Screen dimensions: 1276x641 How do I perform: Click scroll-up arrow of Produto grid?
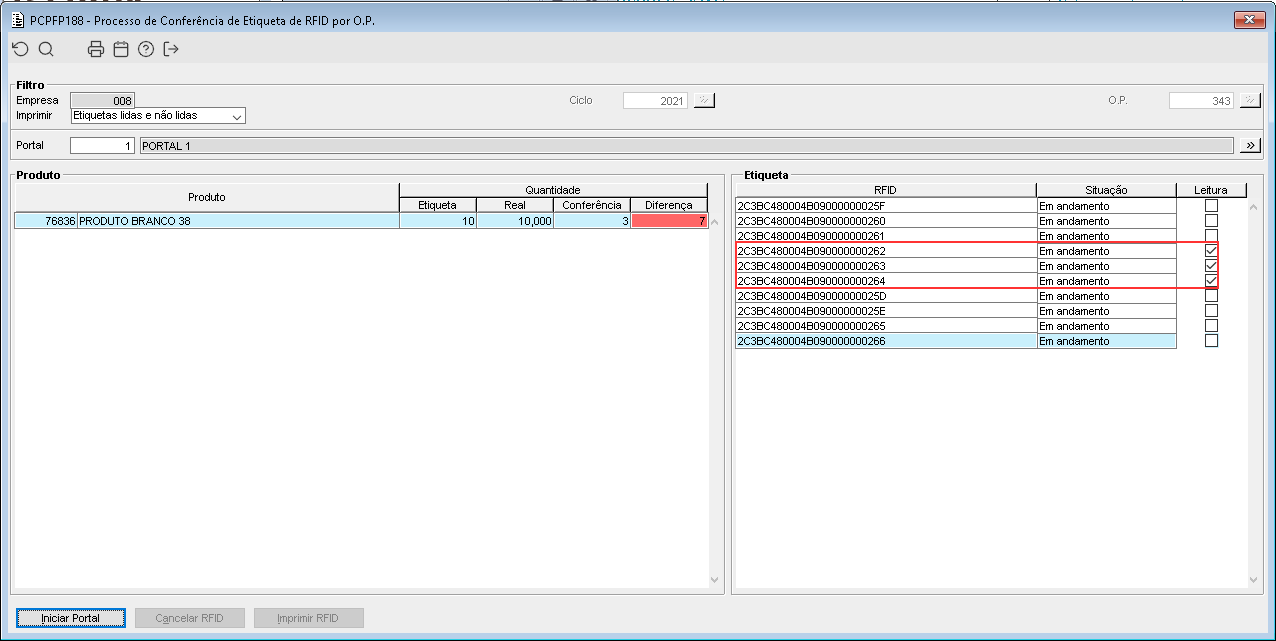pos(714,221)
